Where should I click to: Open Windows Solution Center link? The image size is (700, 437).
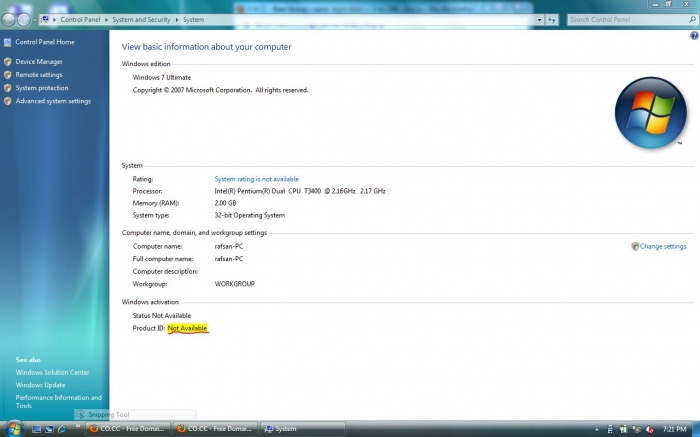tap(52, 372)
